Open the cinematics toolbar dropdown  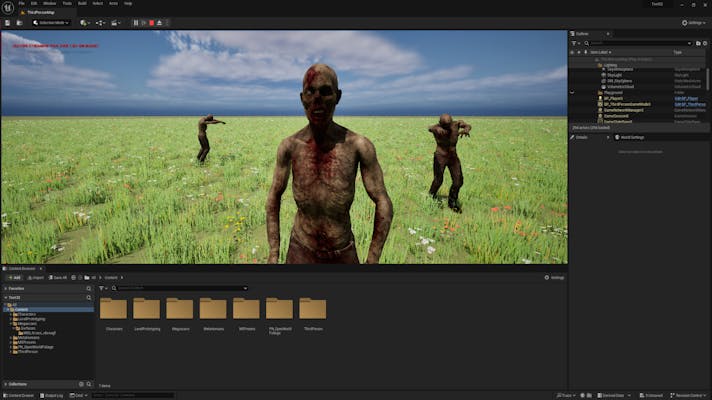click(x=115, y=23)
